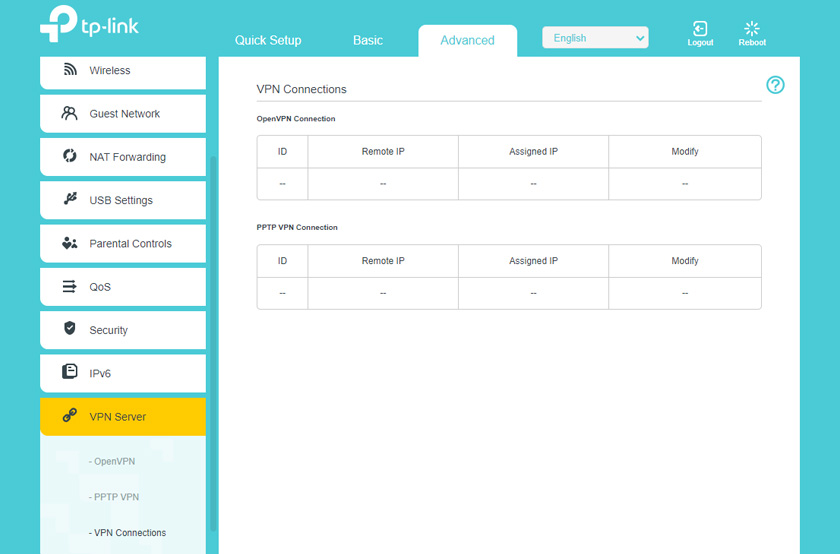Click the sidebar vertical scrollbar

coord(212,340)
